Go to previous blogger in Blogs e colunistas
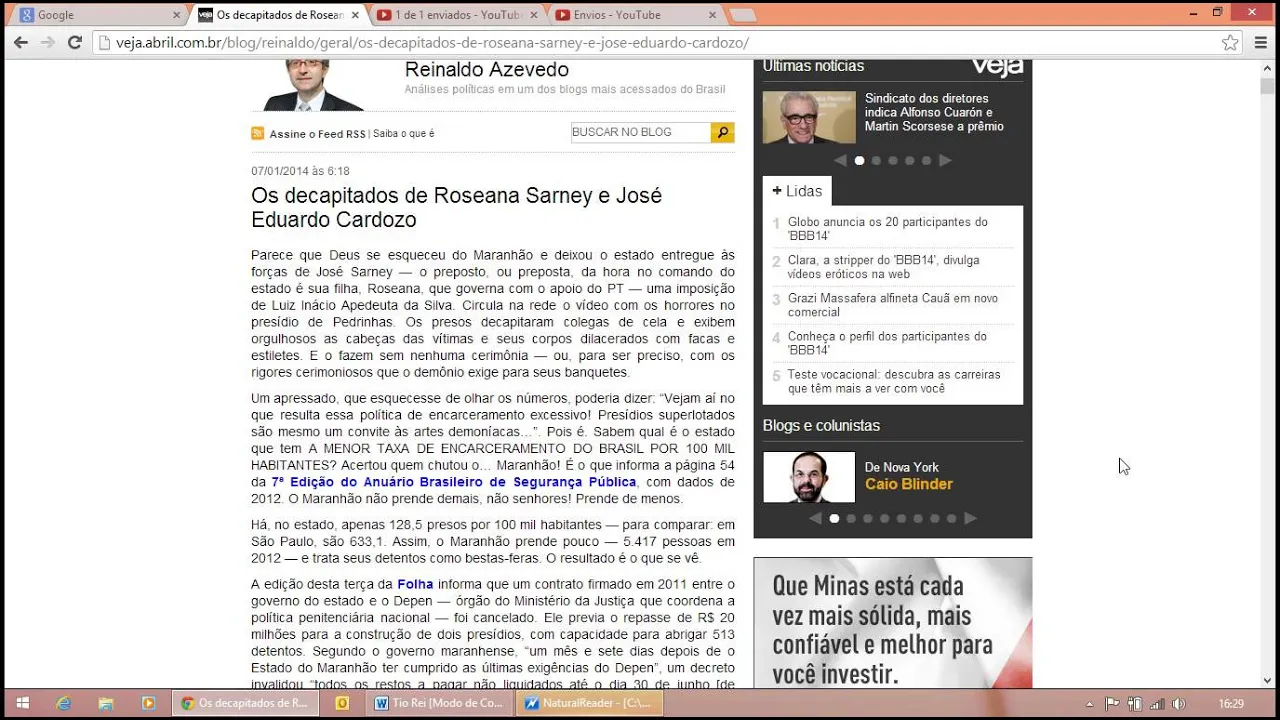Viewport: 1280px width, 720px height. [x=815, y=518]
